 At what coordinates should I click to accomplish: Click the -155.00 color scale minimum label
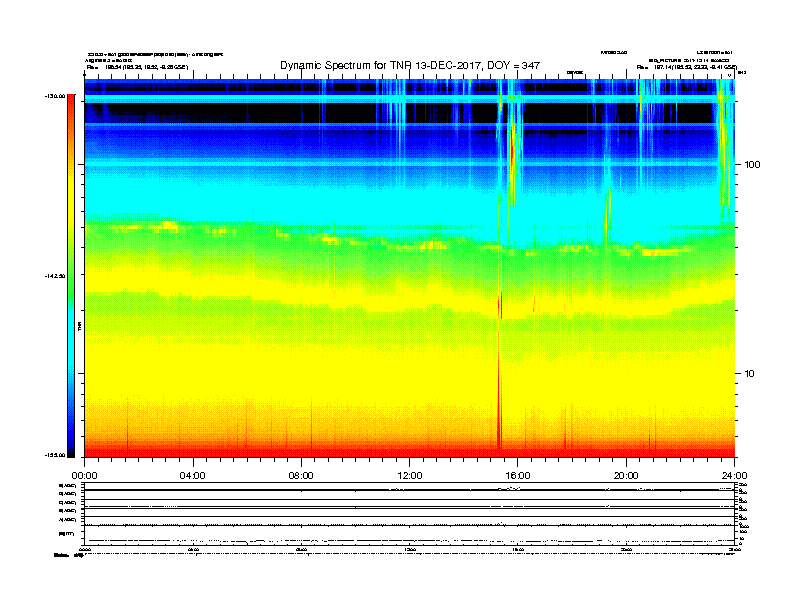tap(53, 455)
